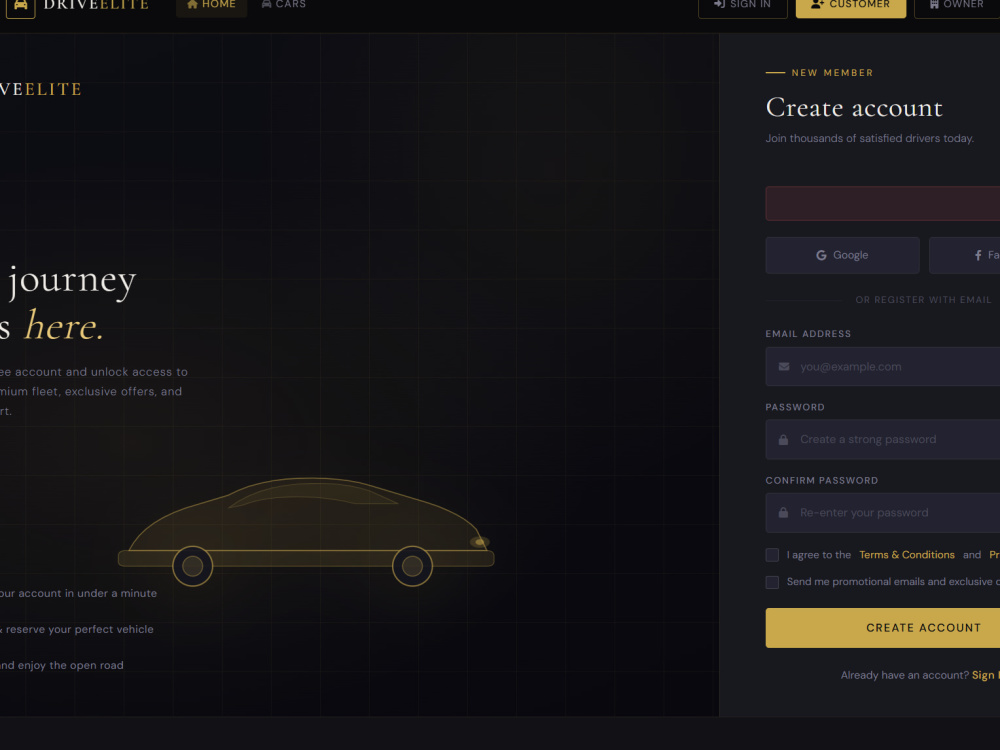Click the Create Account button
The width and height of the screenshot is (1000, 750).
(883, 628)
